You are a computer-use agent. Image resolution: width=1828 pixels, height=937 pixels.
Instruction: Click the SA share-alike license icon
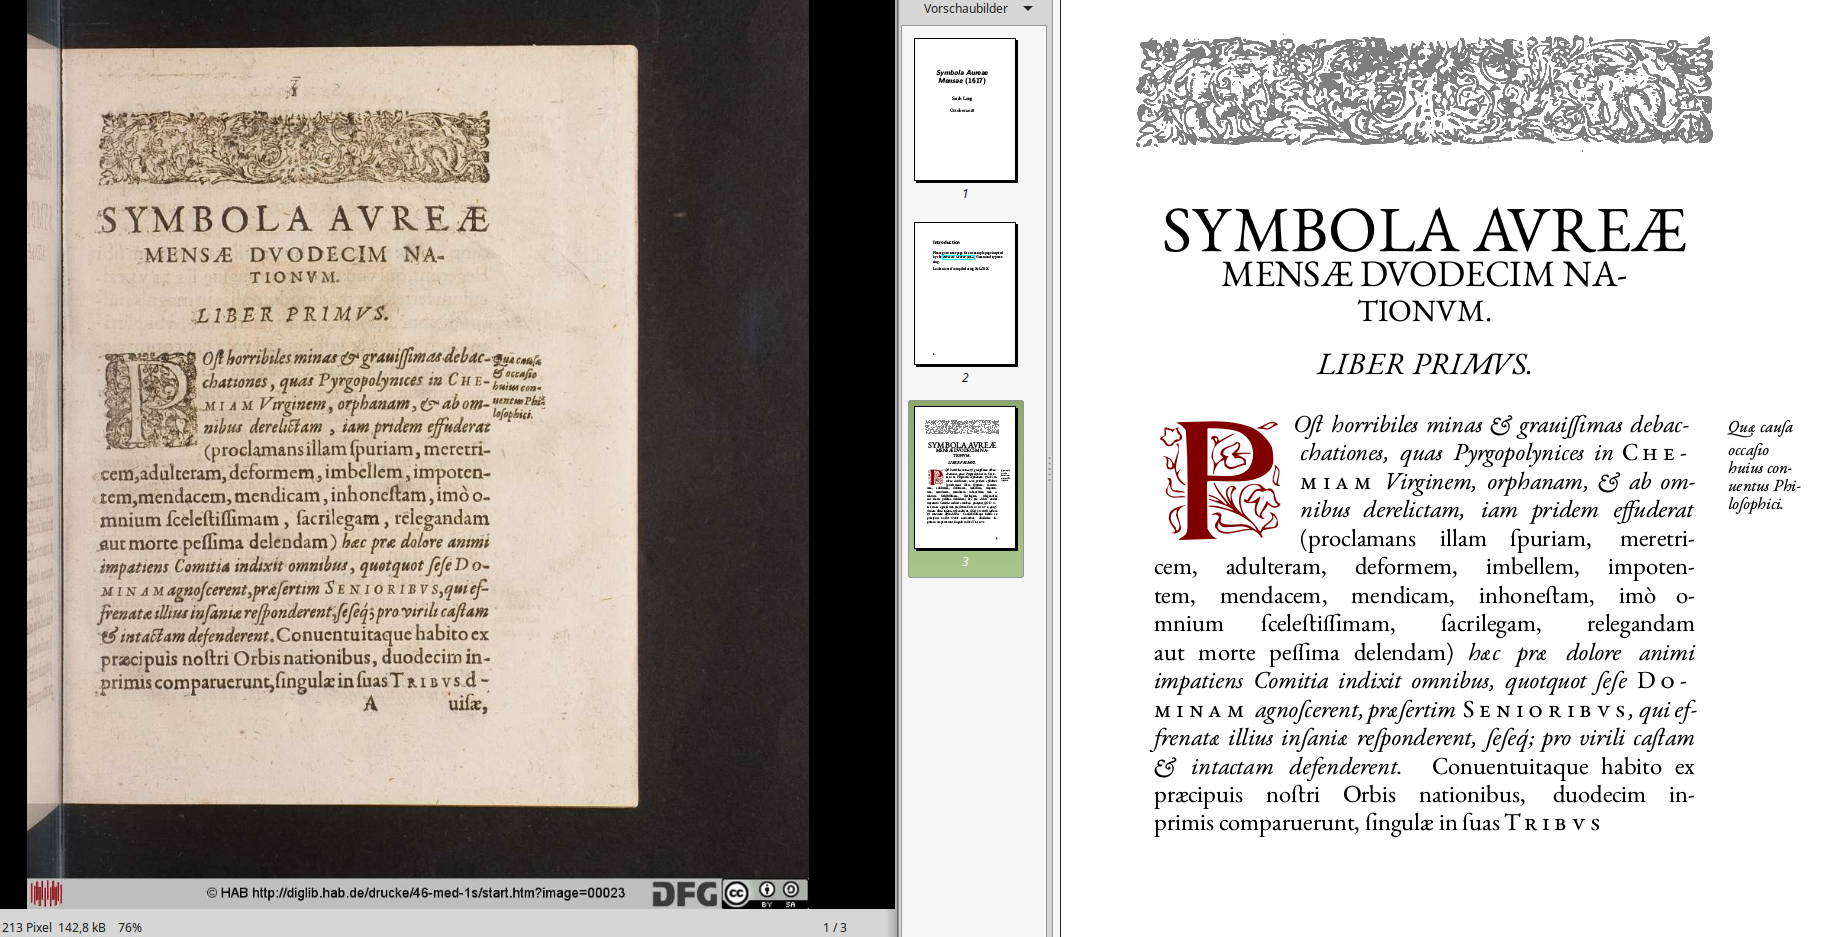point(791,890)
